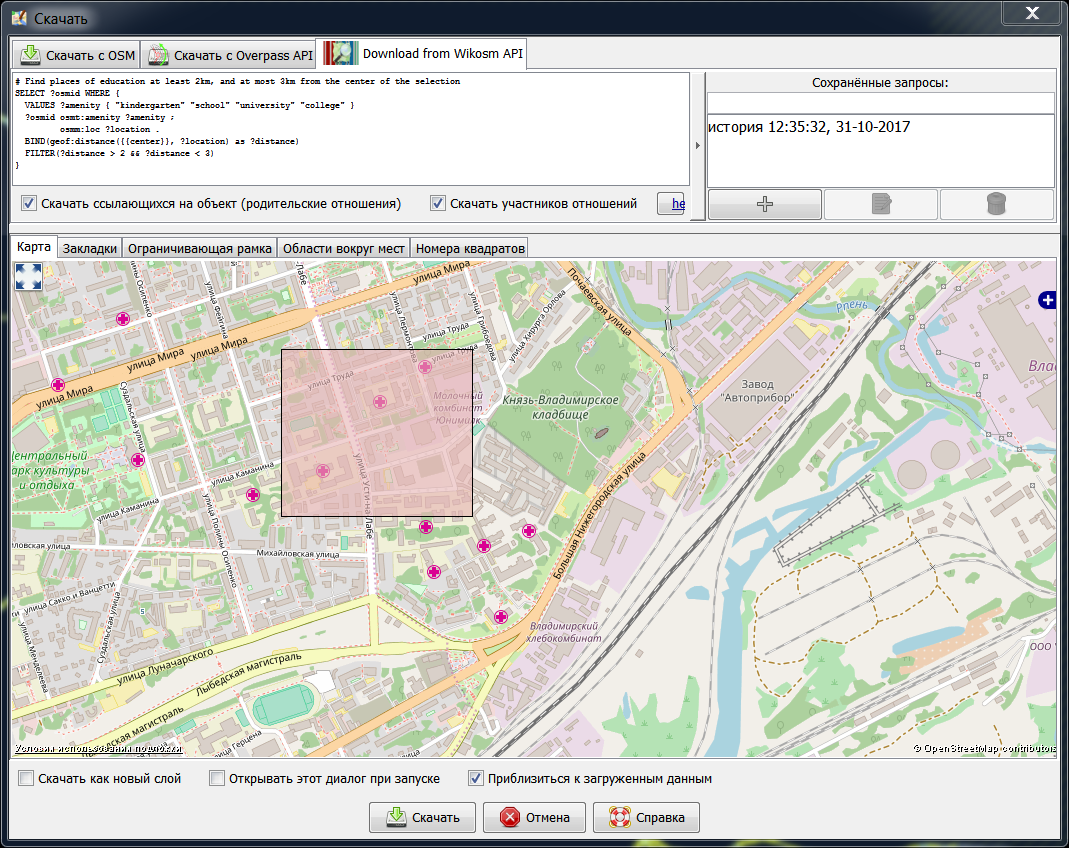The width and height of the screenshot is (1069, 848).
Task: Disable Скачать участников отношений checkbox
Action: 437,203
